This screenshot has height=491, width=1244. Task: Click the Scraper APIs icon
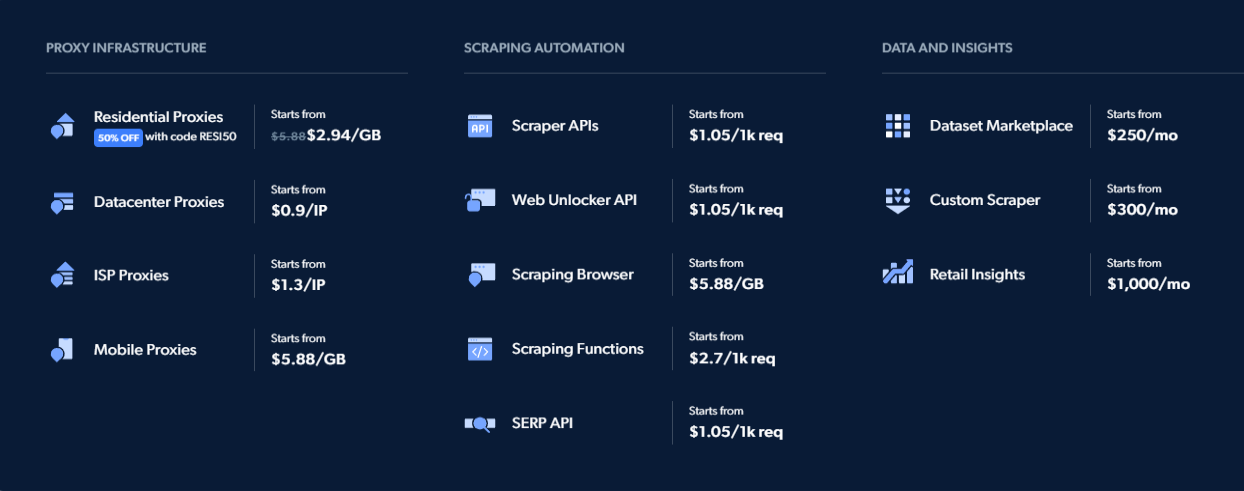[x=480, y=126]
